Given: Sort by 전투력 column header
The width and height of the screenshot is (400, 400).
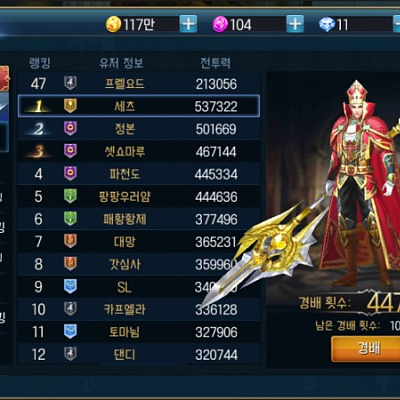Looking at the screenshot, I should pos(215,63).
